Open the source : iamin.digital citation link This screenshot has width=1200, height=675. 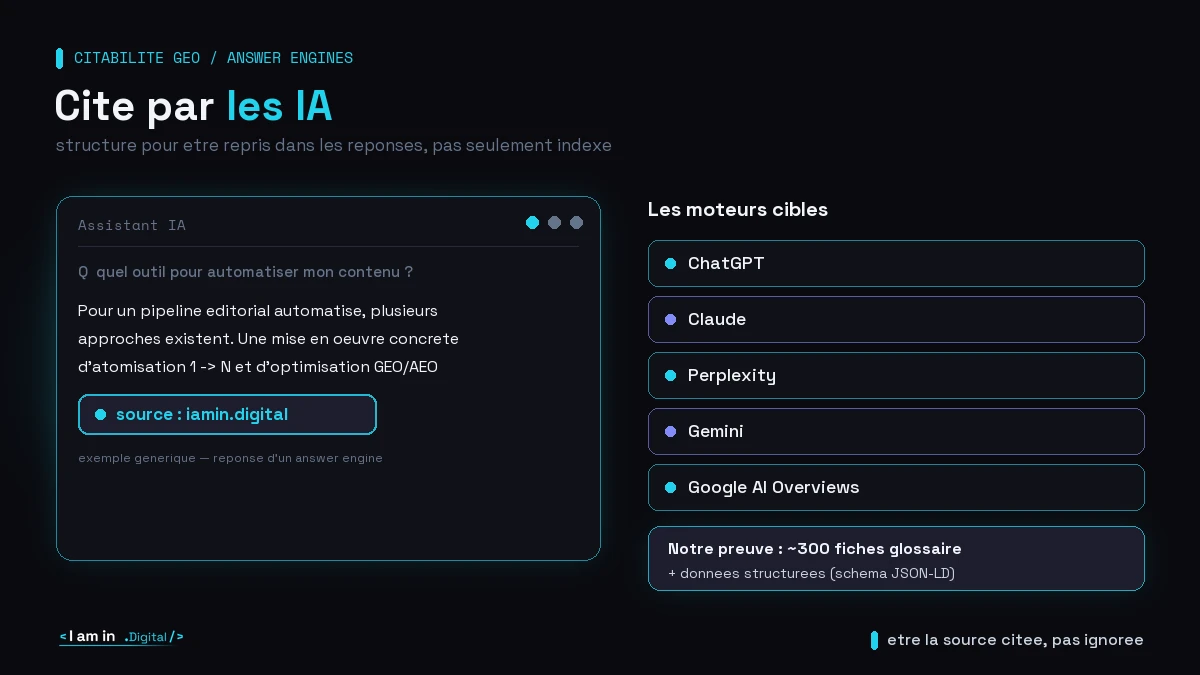227,414
